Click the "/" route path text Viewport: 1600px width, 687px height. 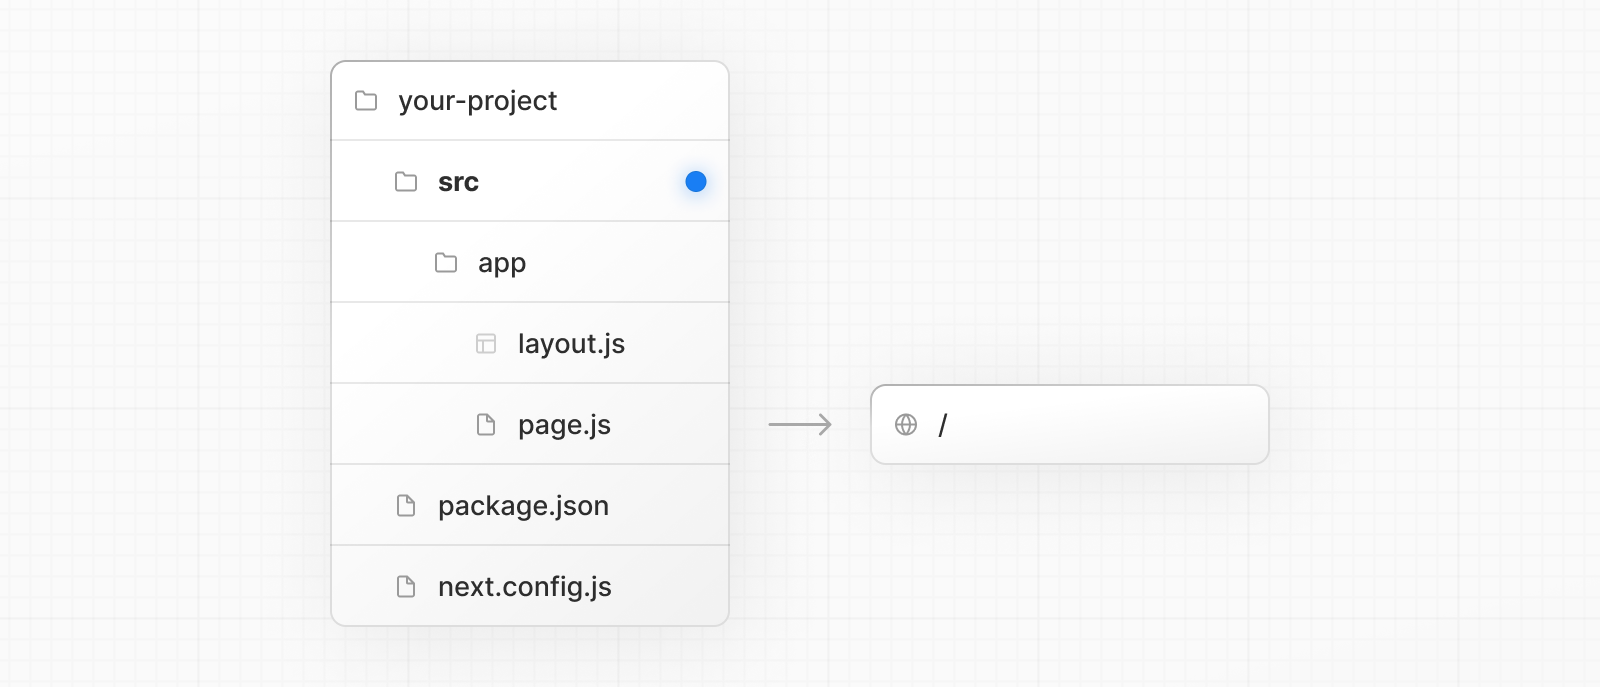942,425
